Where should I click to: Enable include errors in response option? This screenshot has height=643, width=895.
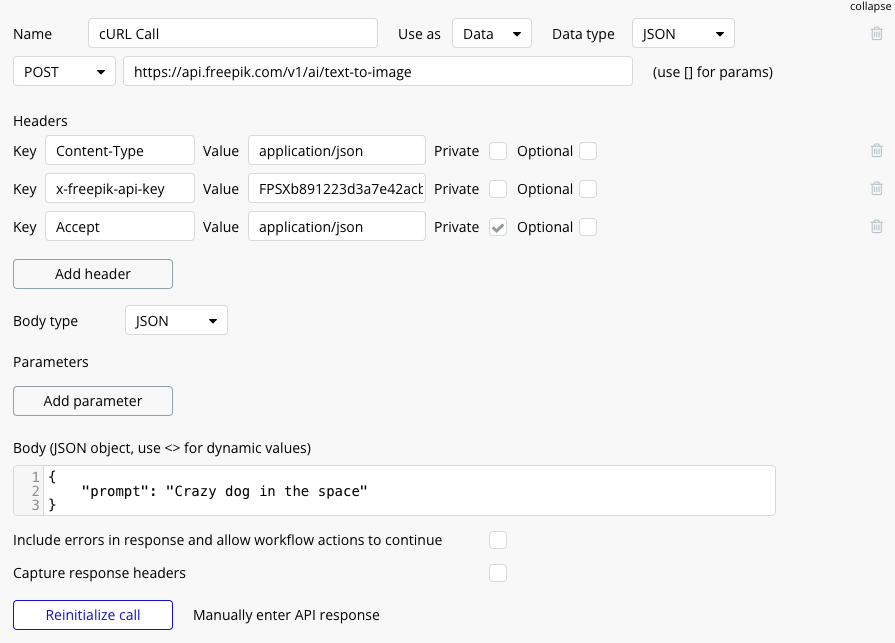pyautogui.click(x=497, y=539)
